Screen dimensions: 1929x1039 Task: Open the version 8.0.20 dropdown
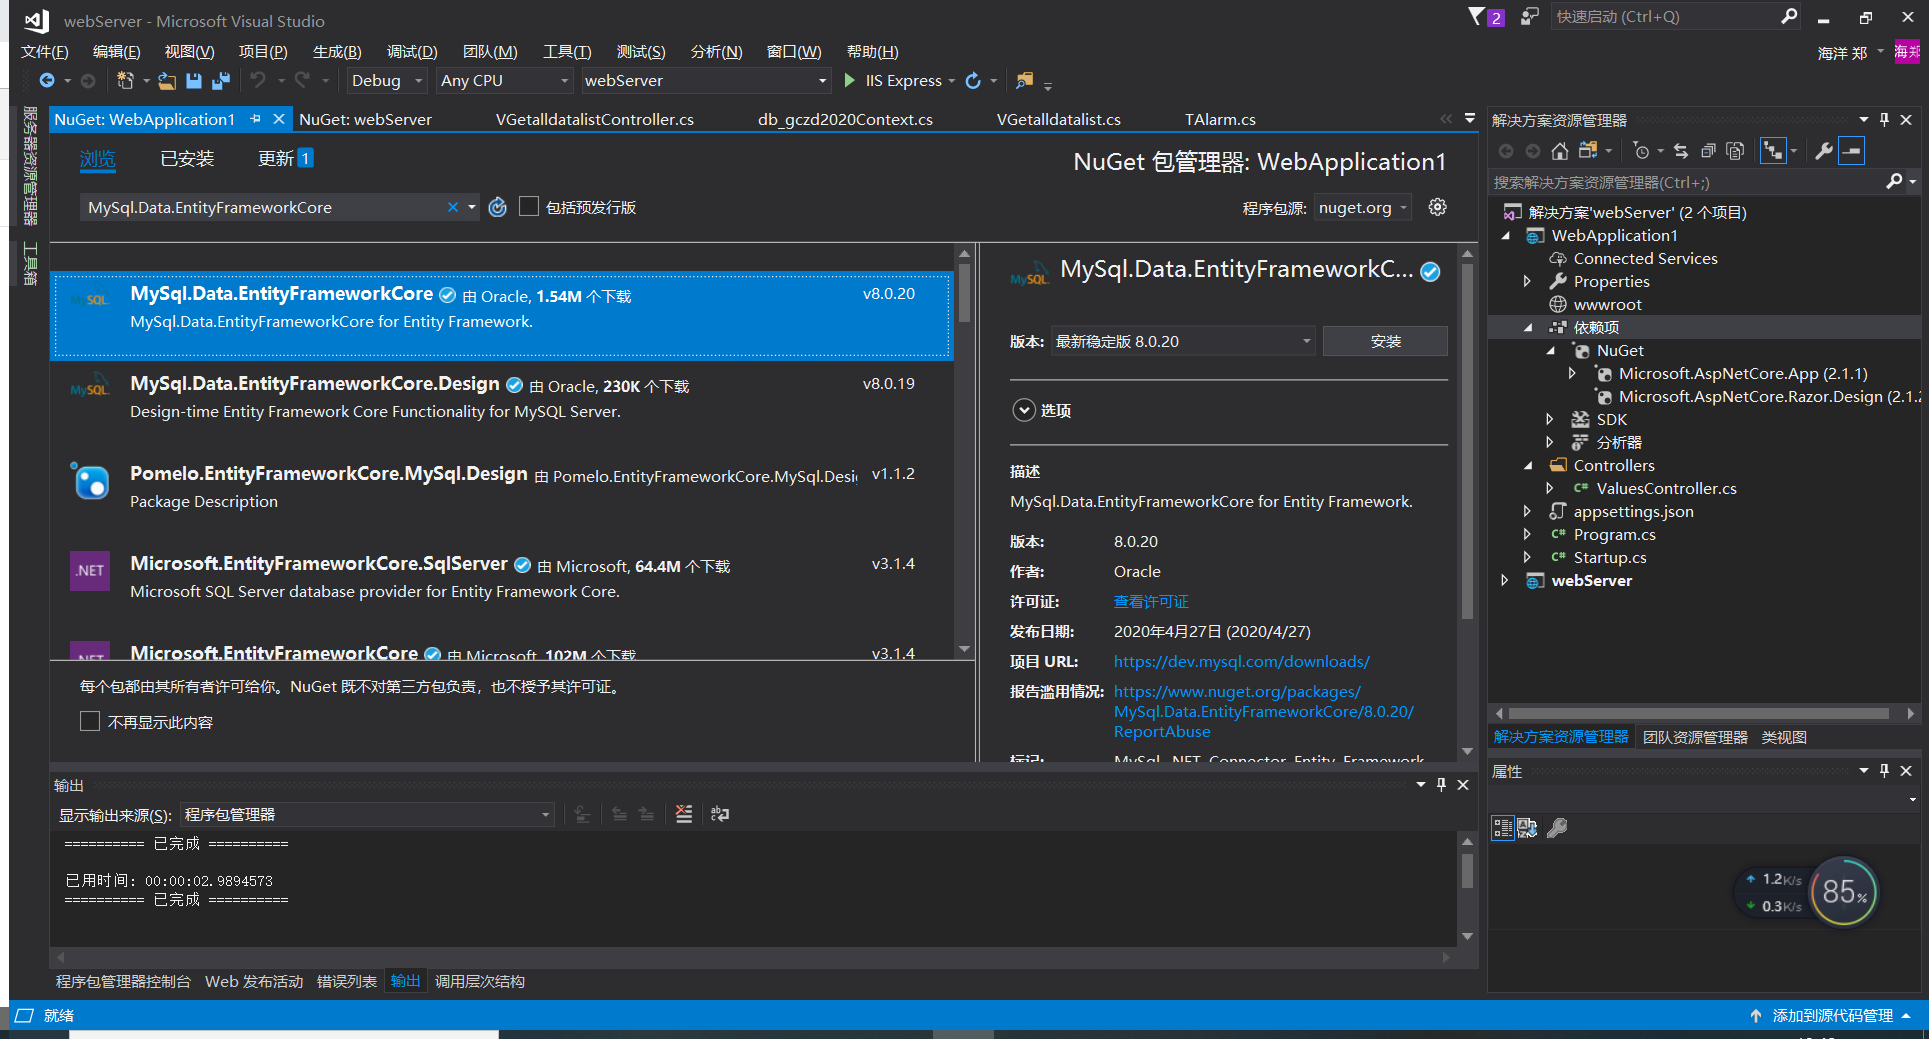1183,341
